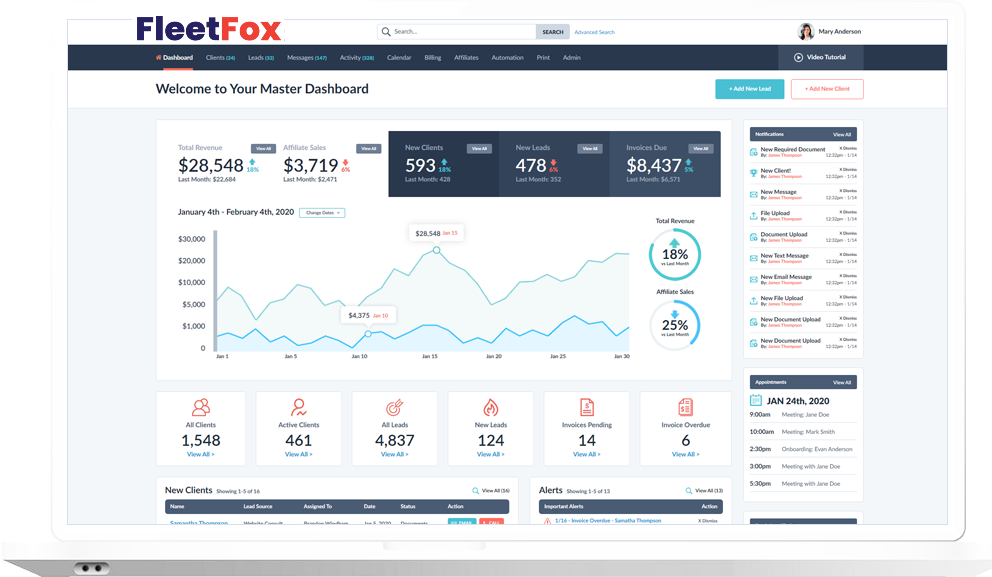Select the Activity (328) nav item

pos(357,58)
